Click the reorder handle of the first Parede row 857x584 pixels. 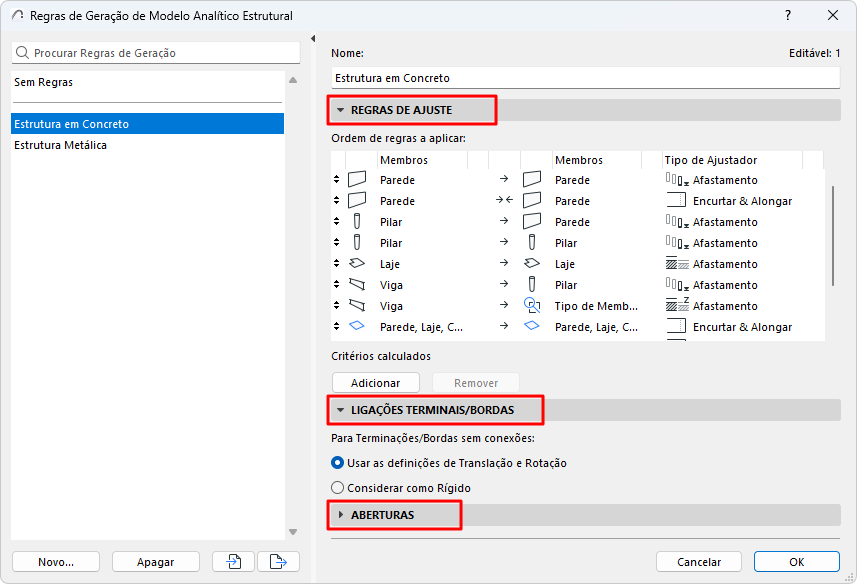337,180
